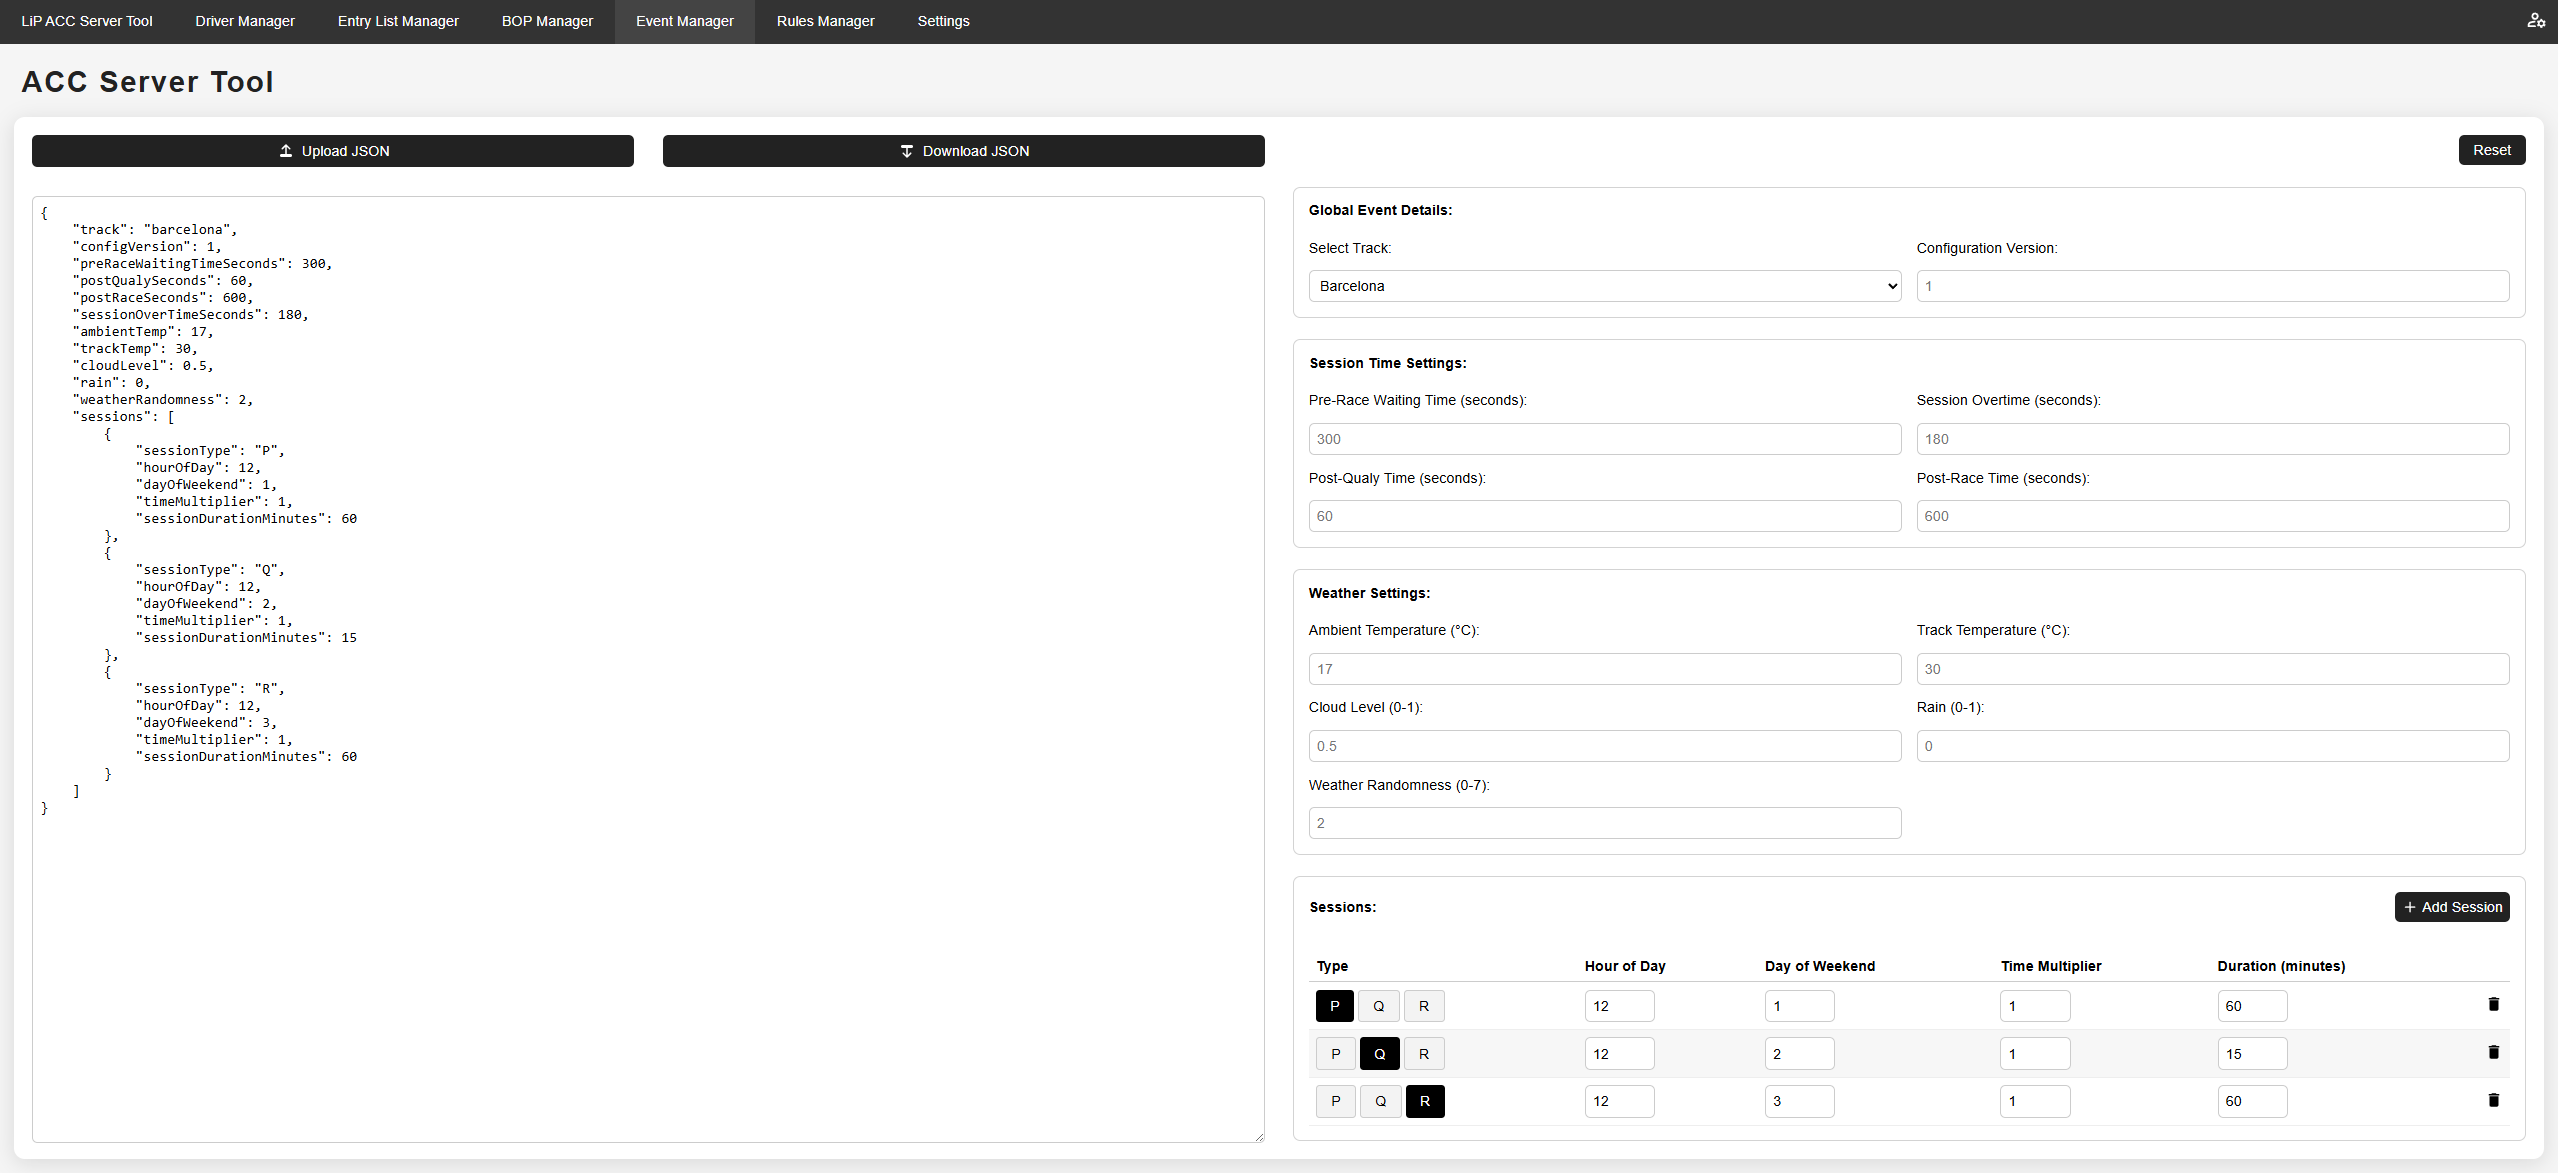Focus the Session Overtime seconds field
The image size is (2558, 1173).
2212,439
